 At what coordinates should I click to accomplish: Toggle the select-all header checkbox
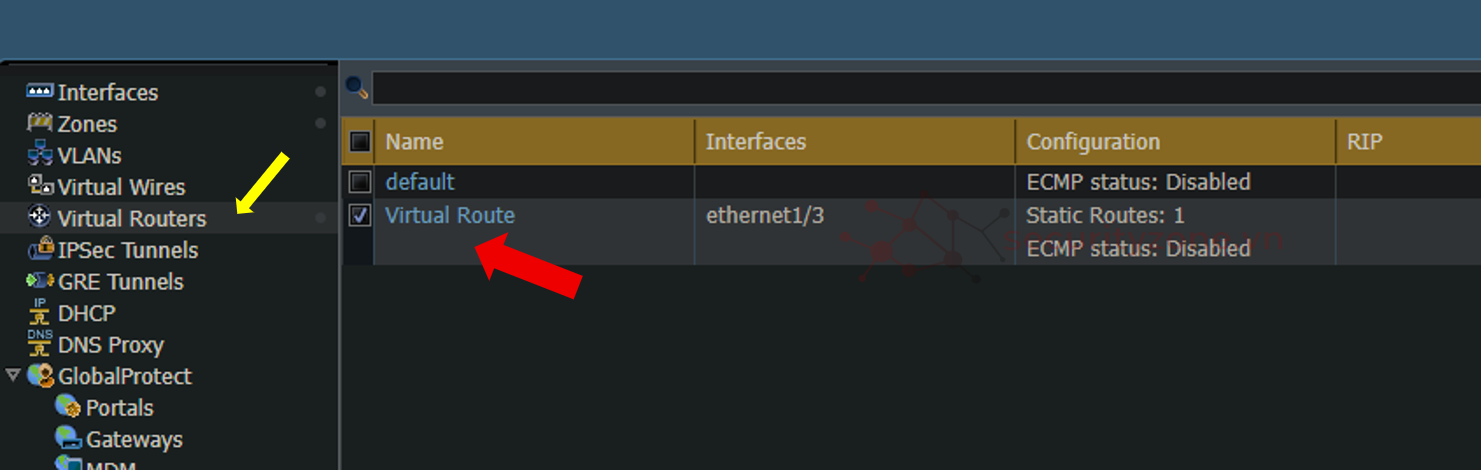pos(360,142)
